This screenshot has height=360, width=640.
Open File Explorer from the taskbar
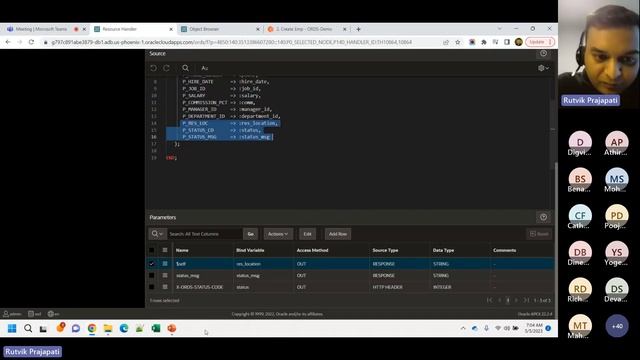108,328
